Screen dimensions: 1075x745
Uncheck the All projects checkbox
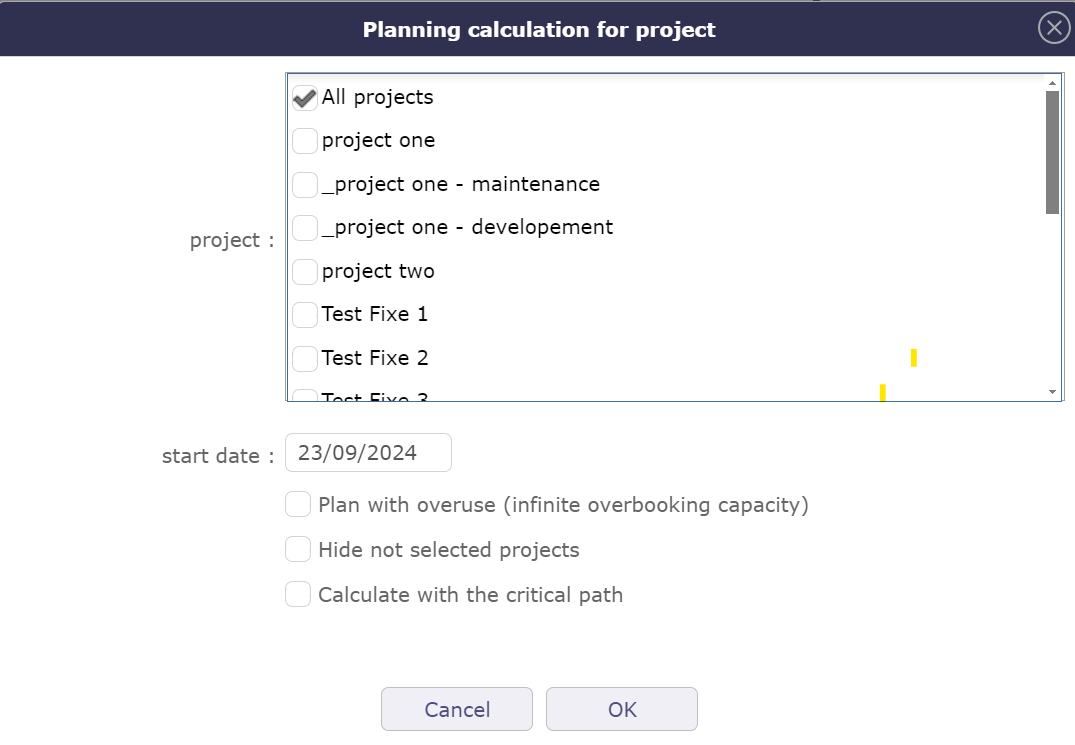click(x=304, y=97)
